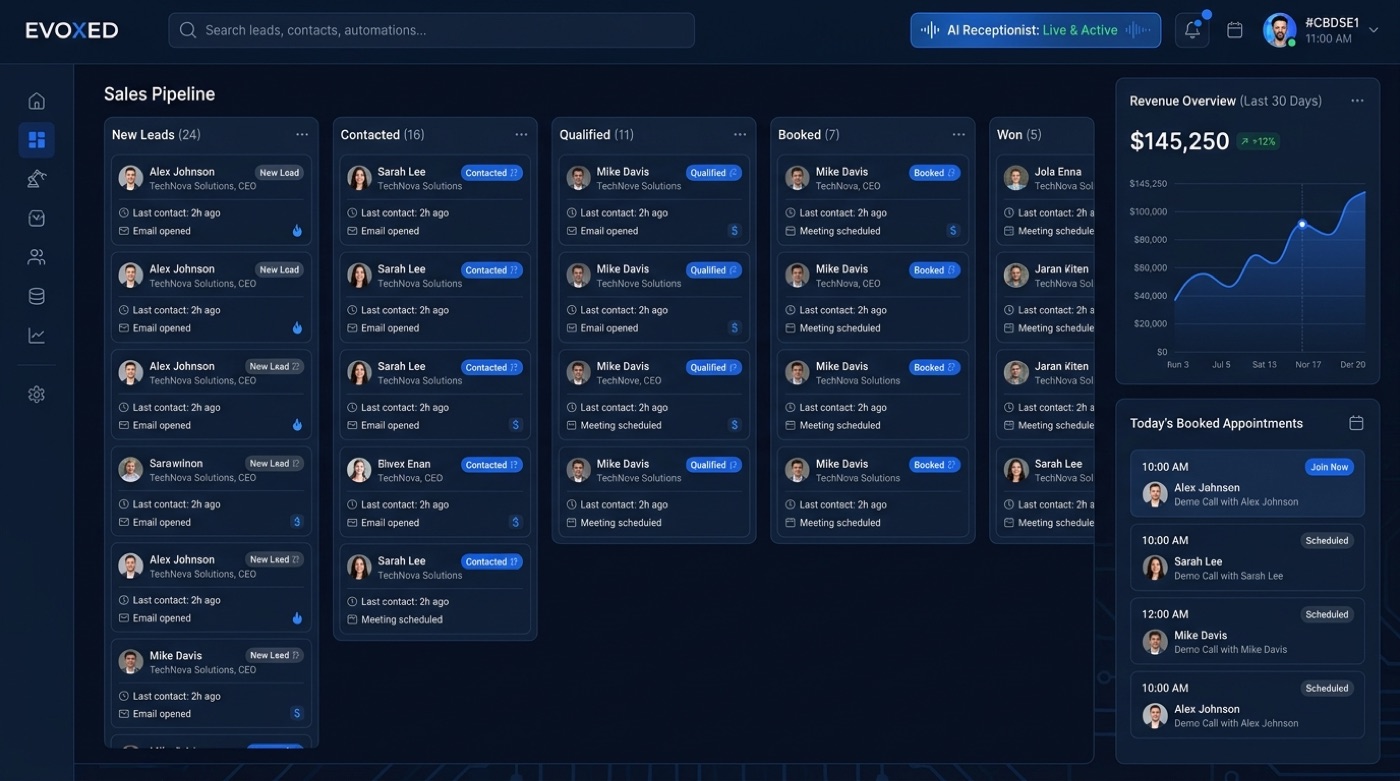Open the Sarawinon lead card

[x=211, y=492]
